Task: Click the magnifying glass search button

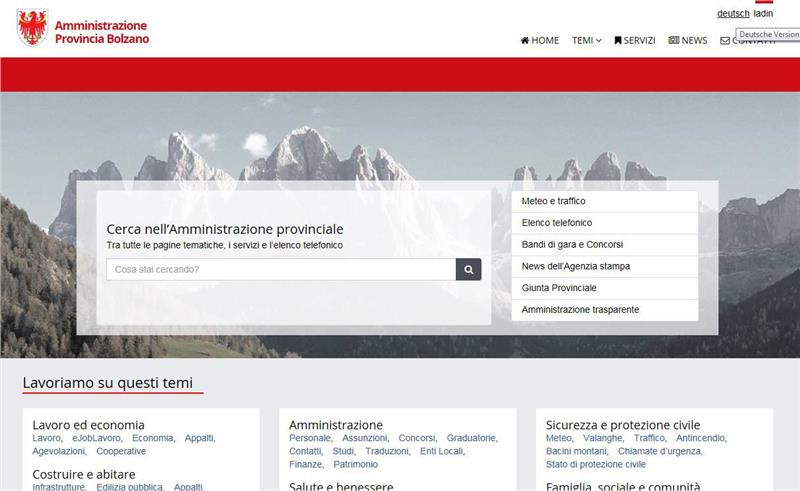Action: coord(468,269)
